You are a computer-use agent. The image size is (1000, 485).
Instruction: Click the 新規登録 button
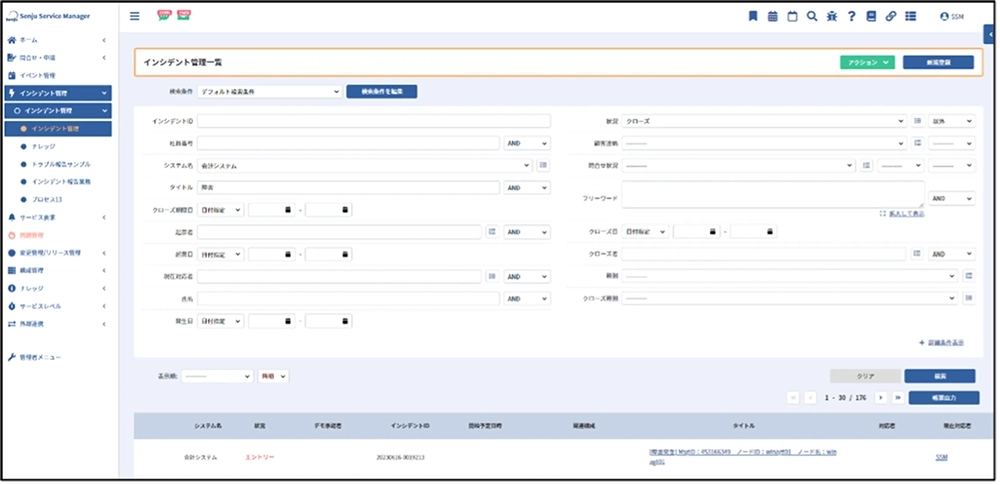(x=938, y=63)
